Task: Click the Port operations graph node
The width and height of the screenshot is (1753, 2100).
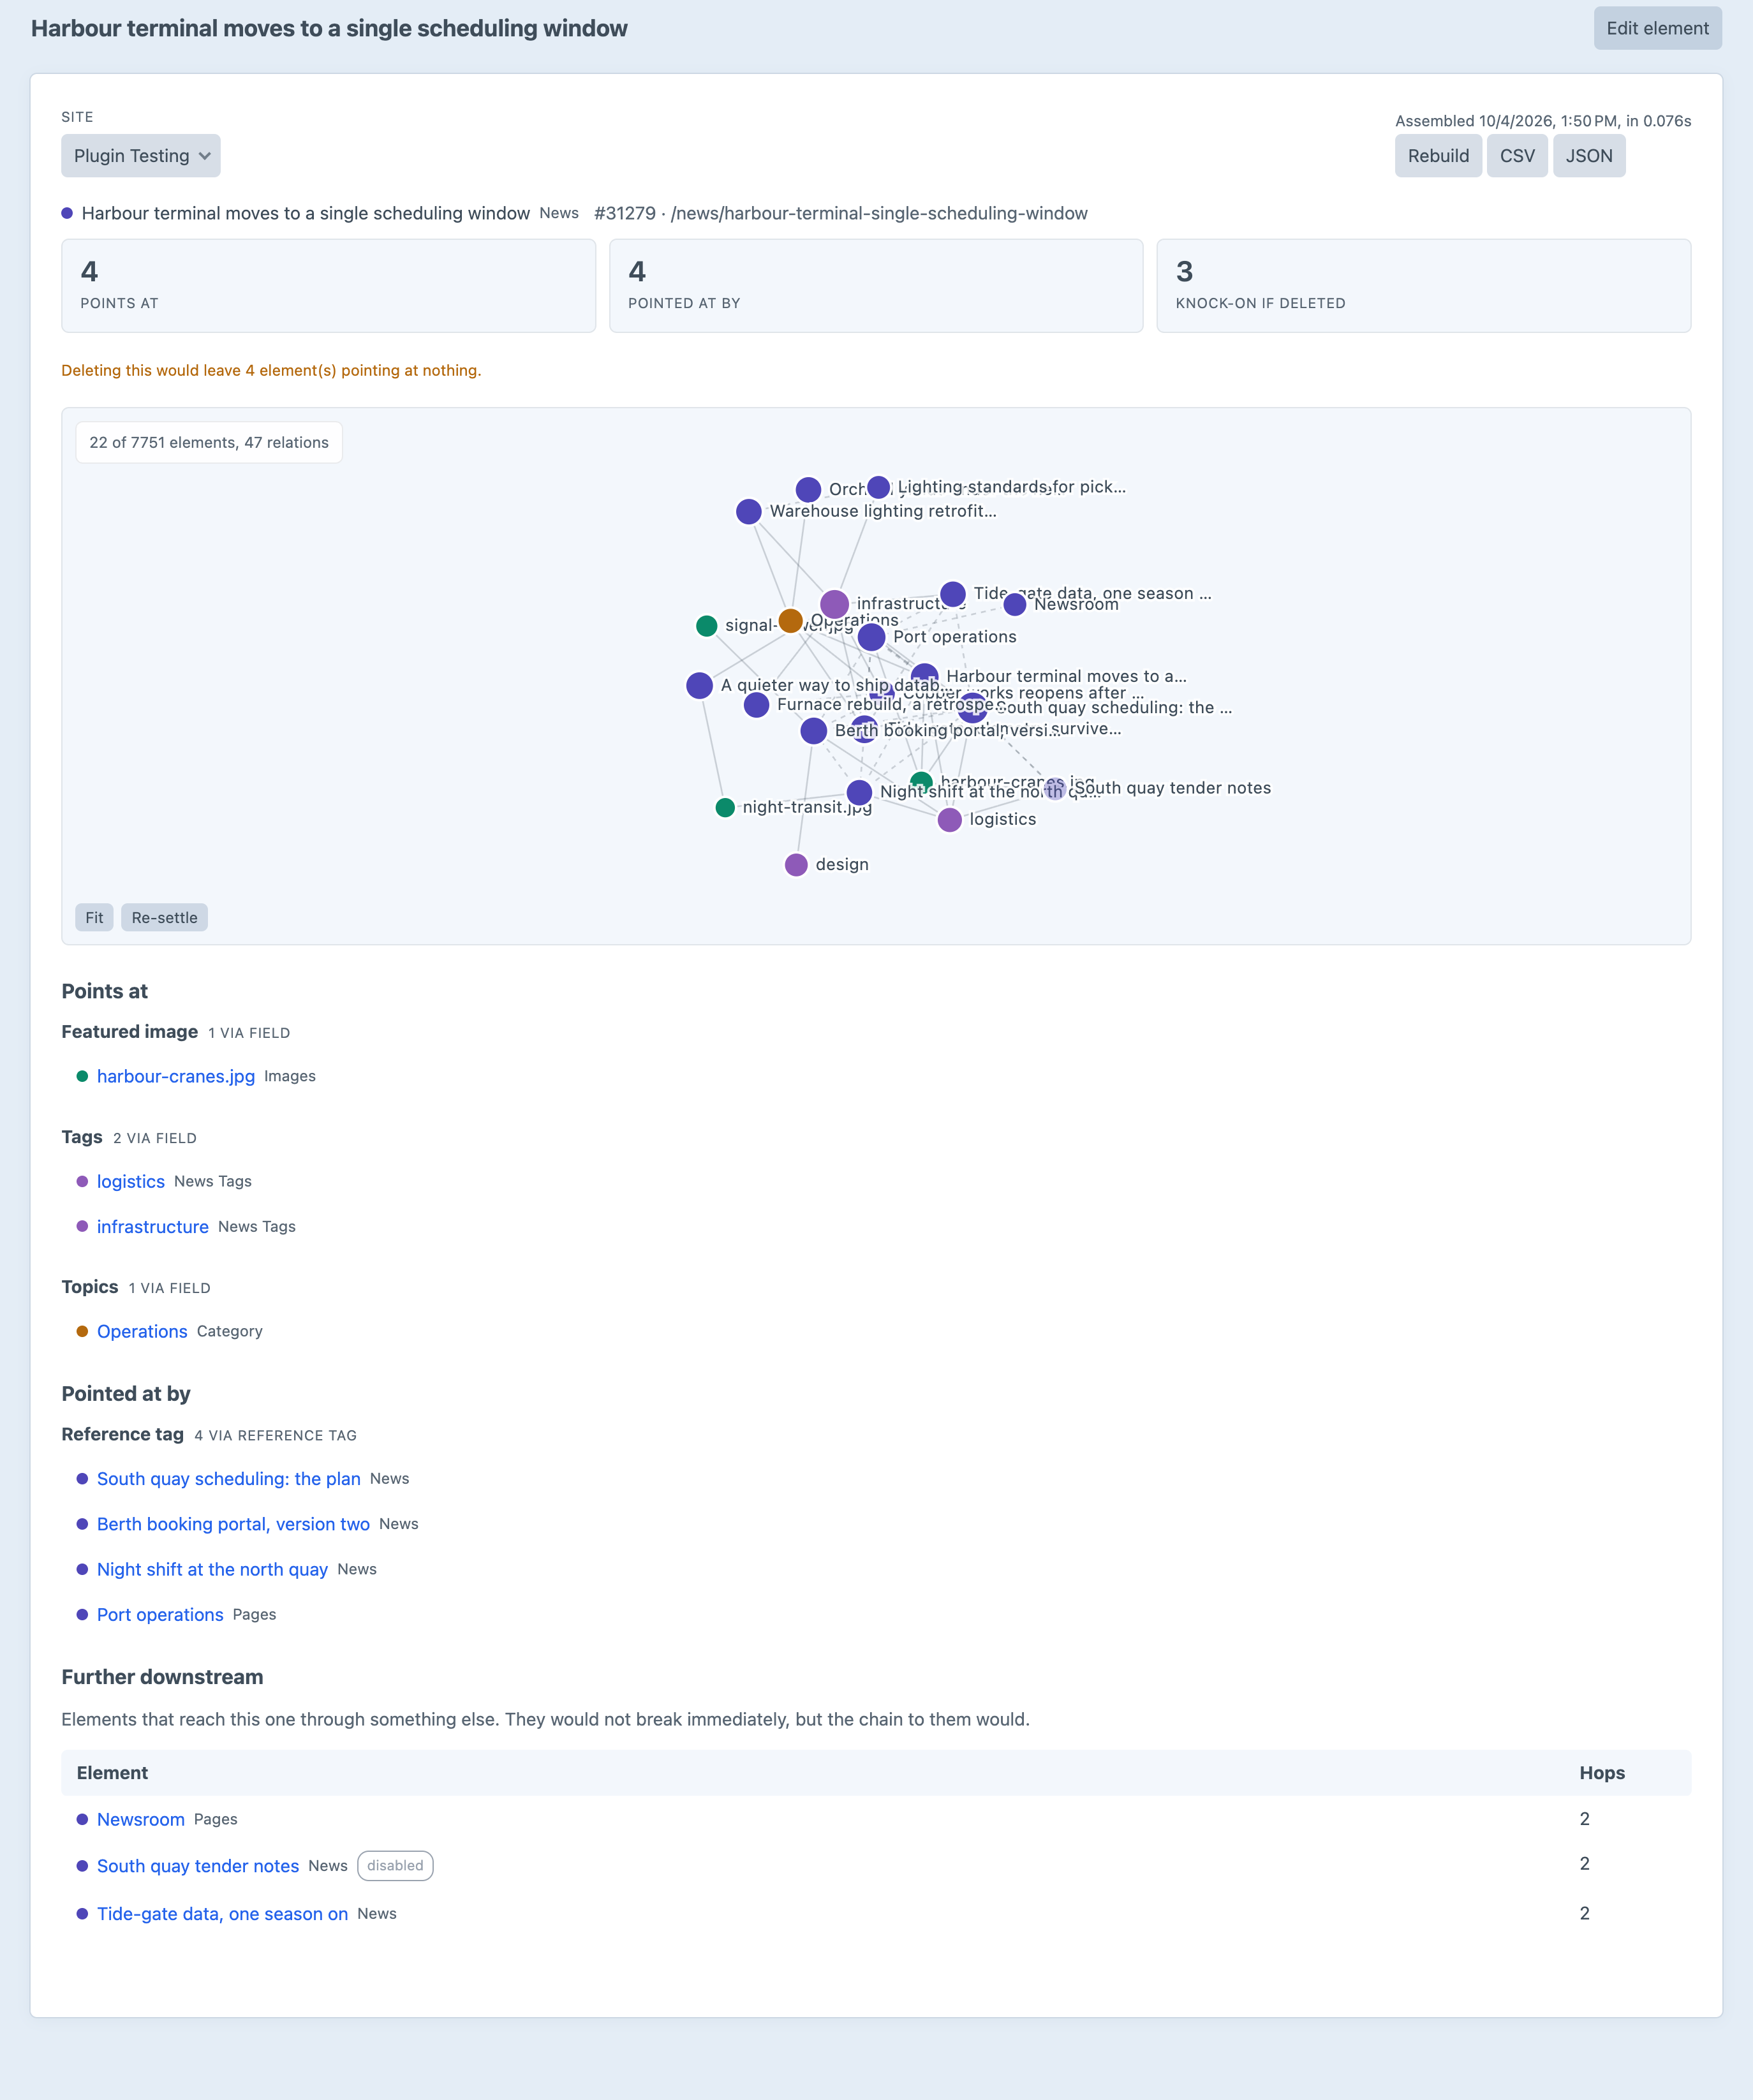Action: click(872, 637)
